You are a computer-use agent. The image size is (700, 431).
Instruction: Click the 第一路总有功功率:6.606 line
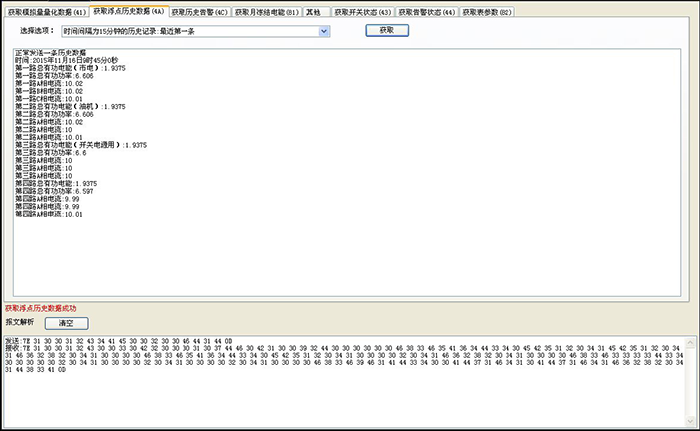(54, 76)
